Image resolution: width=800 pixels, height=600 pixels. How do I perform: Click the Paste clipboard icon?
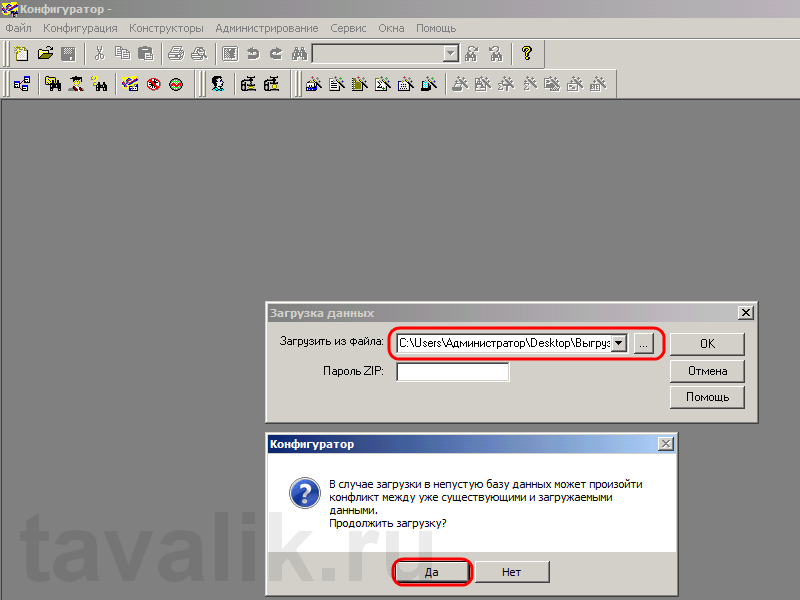tap(146, 53)
